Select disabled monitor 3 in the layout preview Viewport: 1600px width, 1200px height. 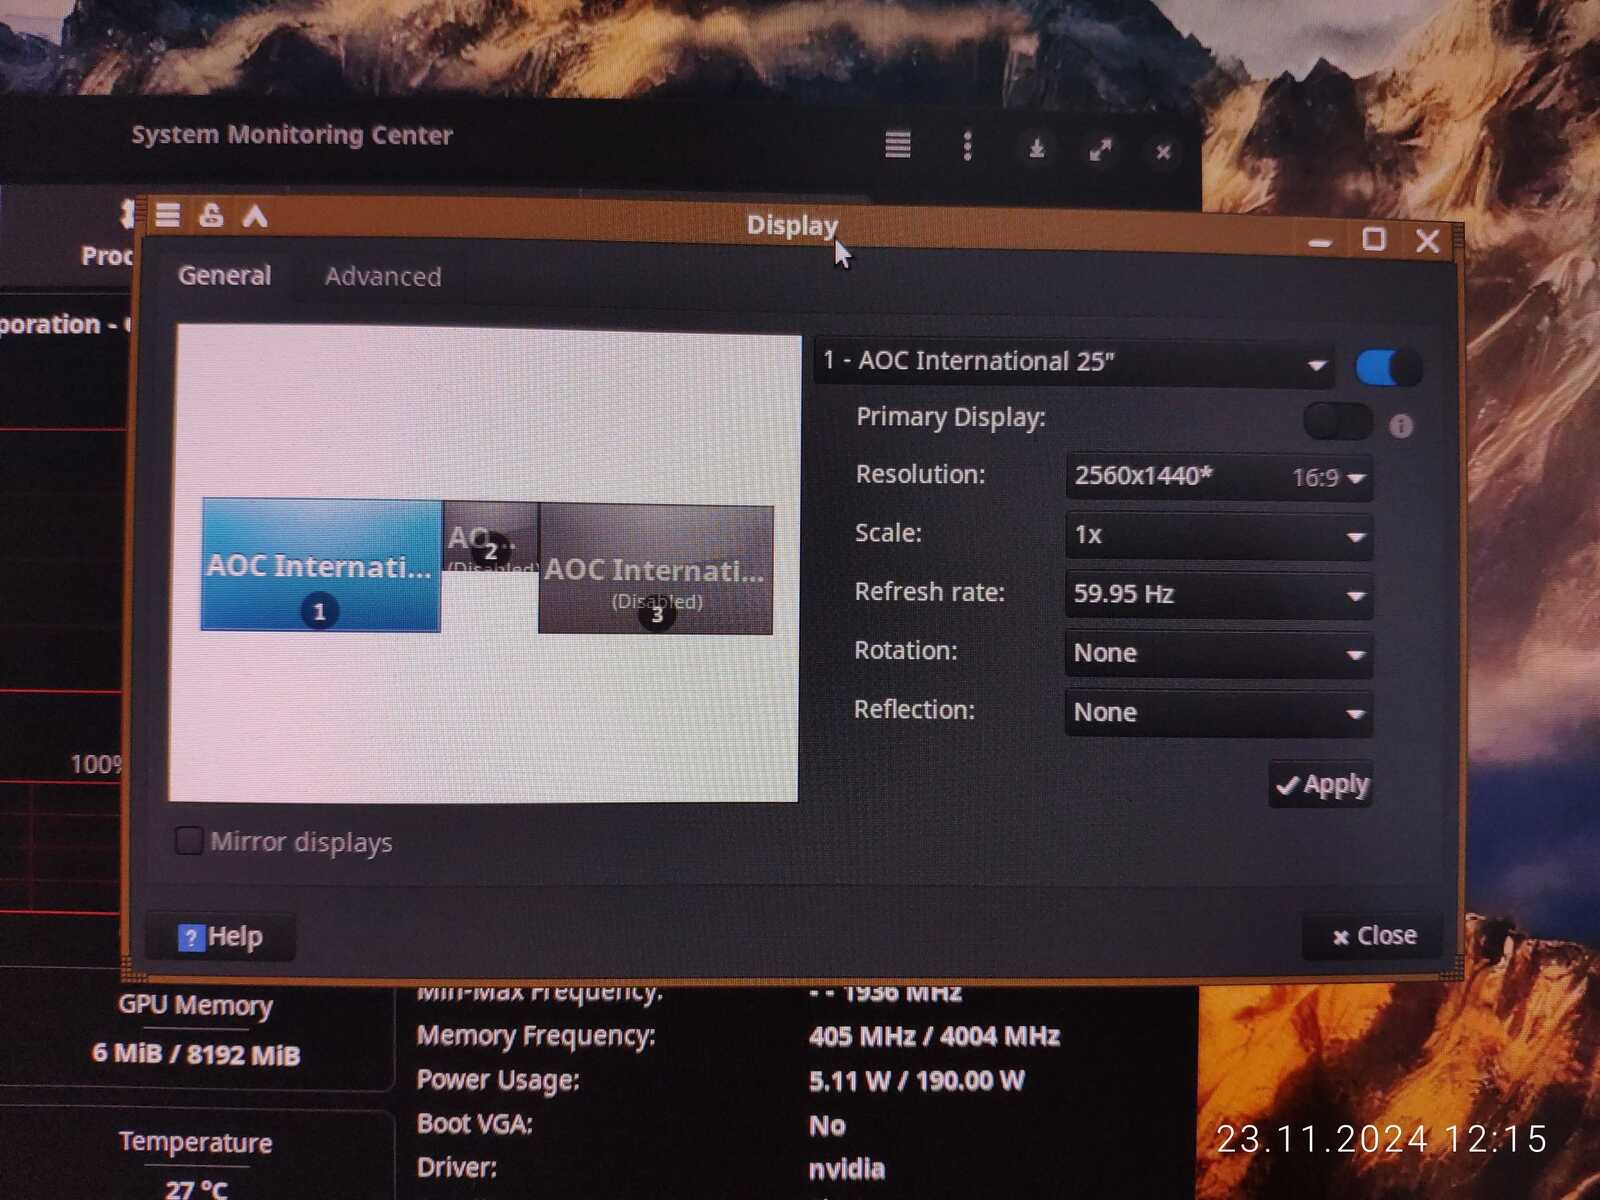pos(656,569)
